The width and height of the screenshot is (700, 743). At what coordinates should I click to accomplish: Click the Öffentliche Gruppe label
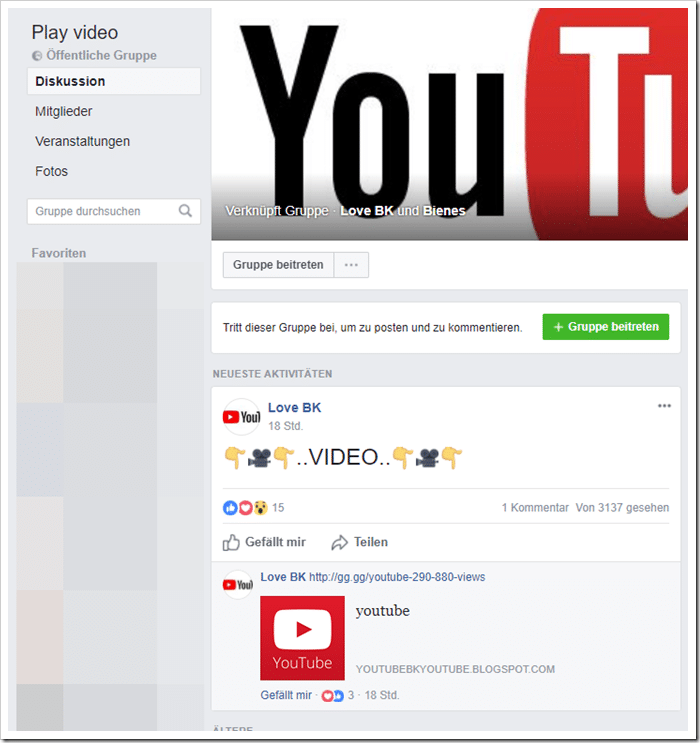[x=101, y=55]
